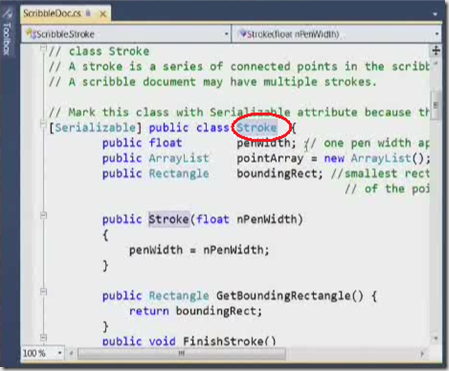Click the horizontal scrollbar right arrow
The width and height of the screenshot is (449, 371).
423,353
